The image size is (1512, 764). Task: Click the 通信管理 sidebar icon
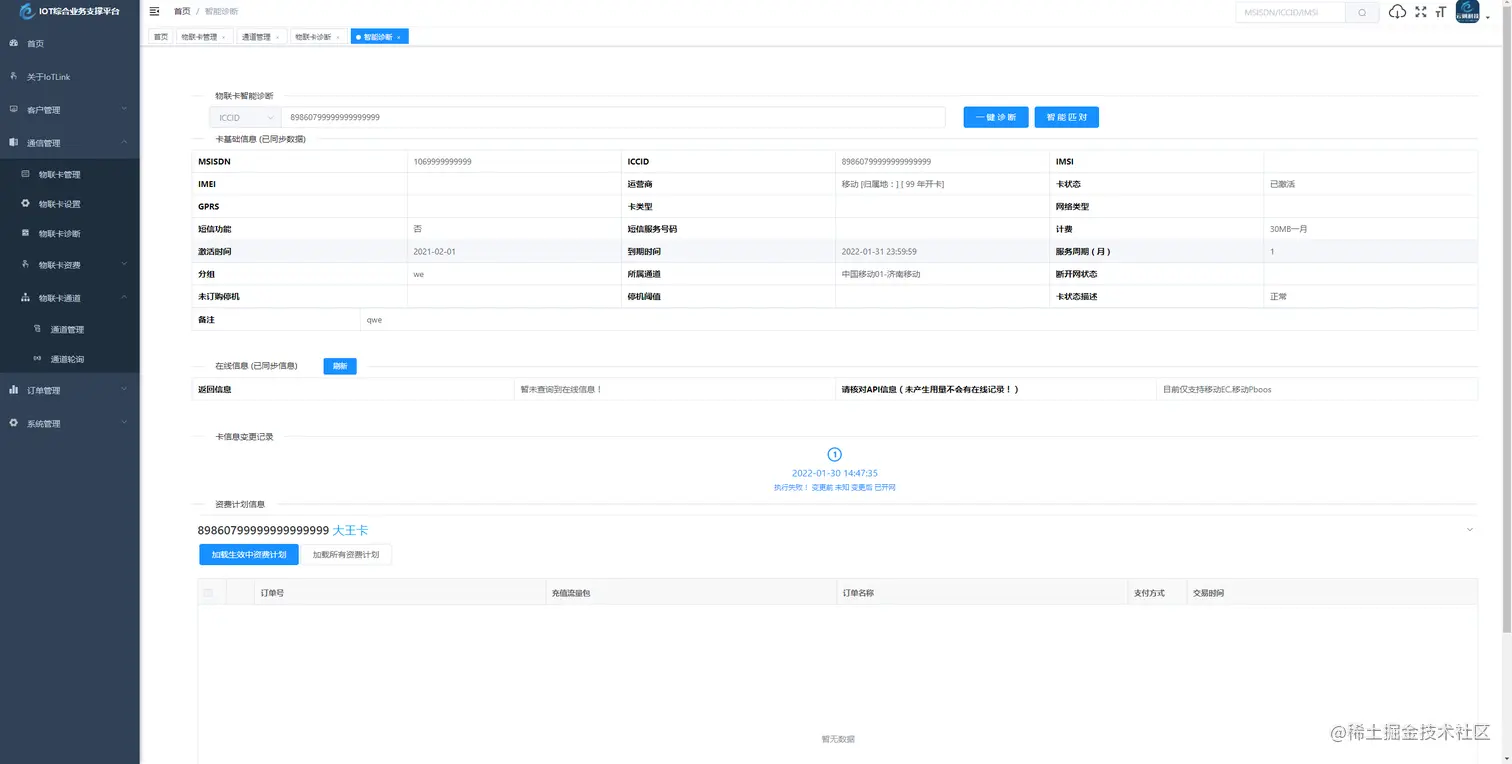click(13, 142)
